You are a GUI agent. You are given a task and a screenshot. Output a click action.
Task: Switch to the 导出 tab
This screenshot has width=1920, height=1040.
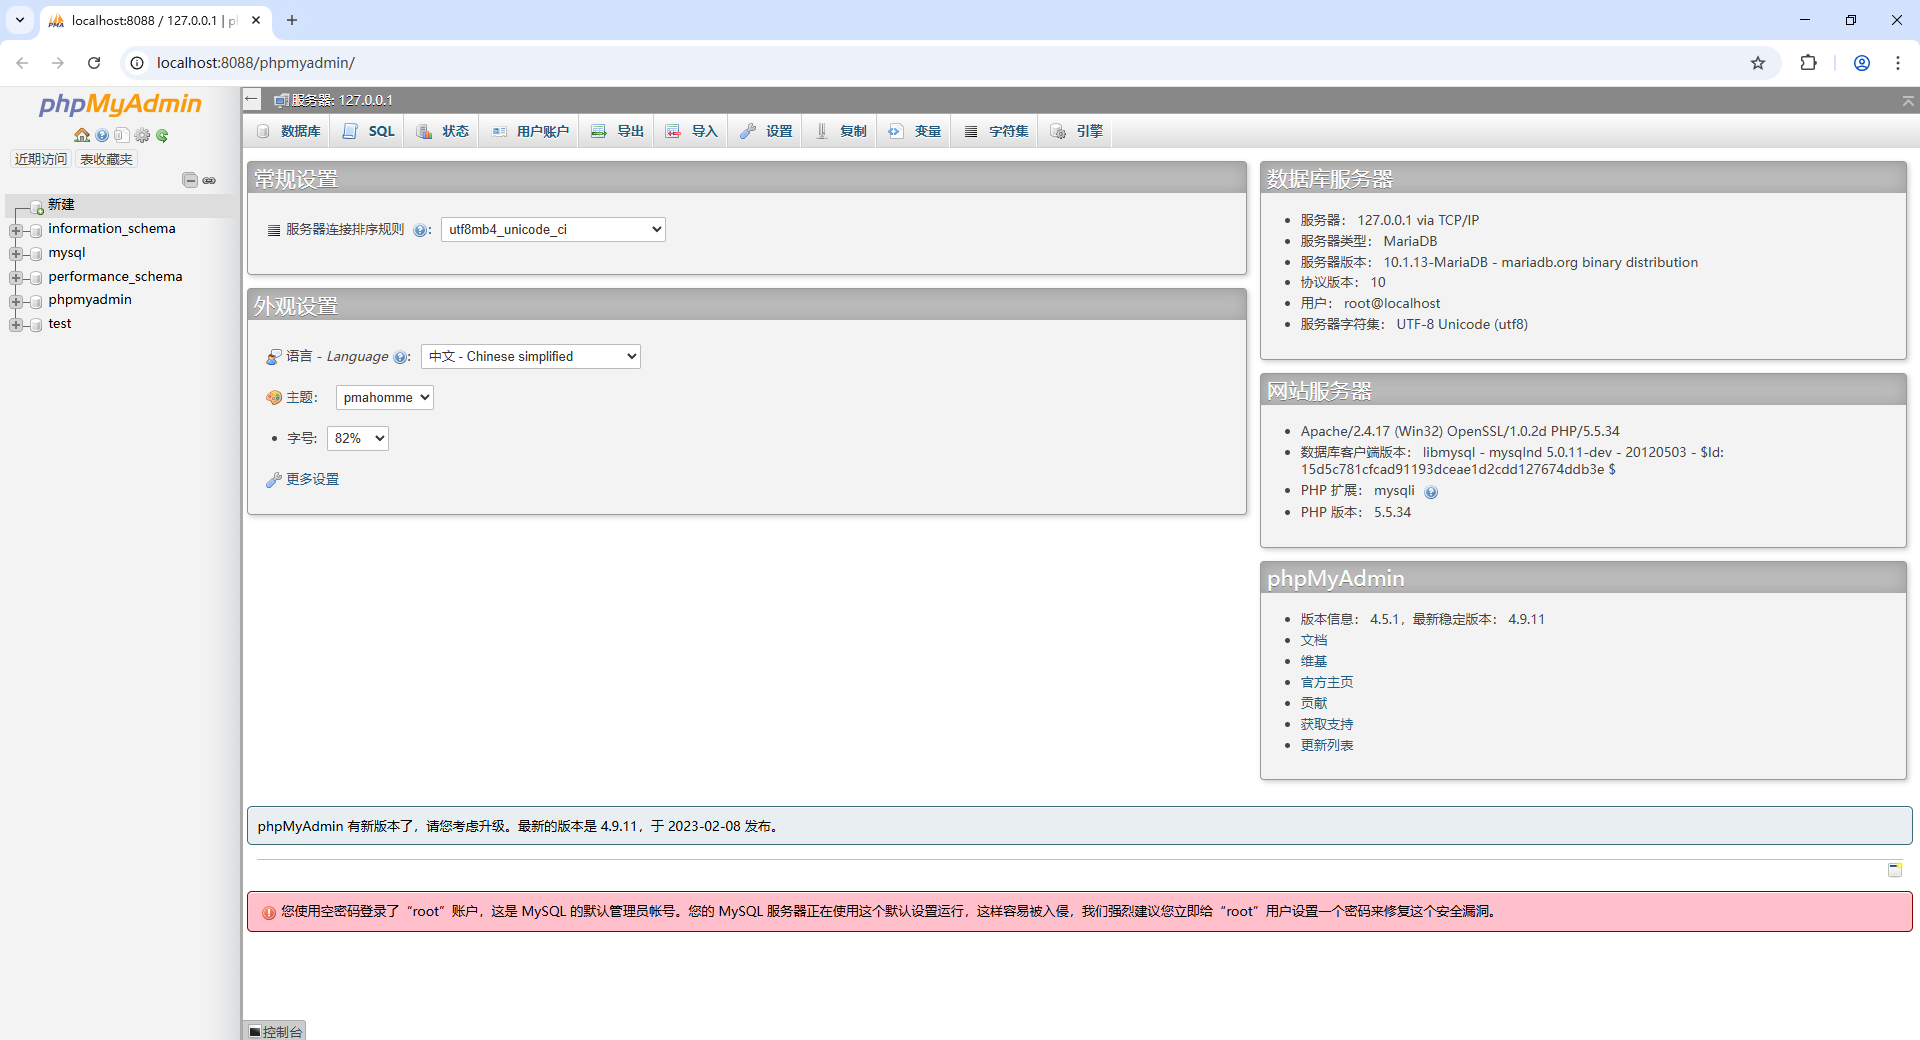(x=617, y=131)
